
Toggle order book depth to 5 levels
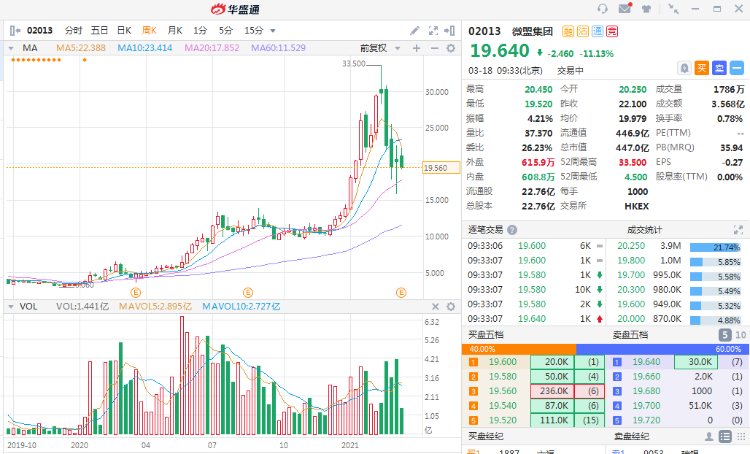[x=724, y=334]
